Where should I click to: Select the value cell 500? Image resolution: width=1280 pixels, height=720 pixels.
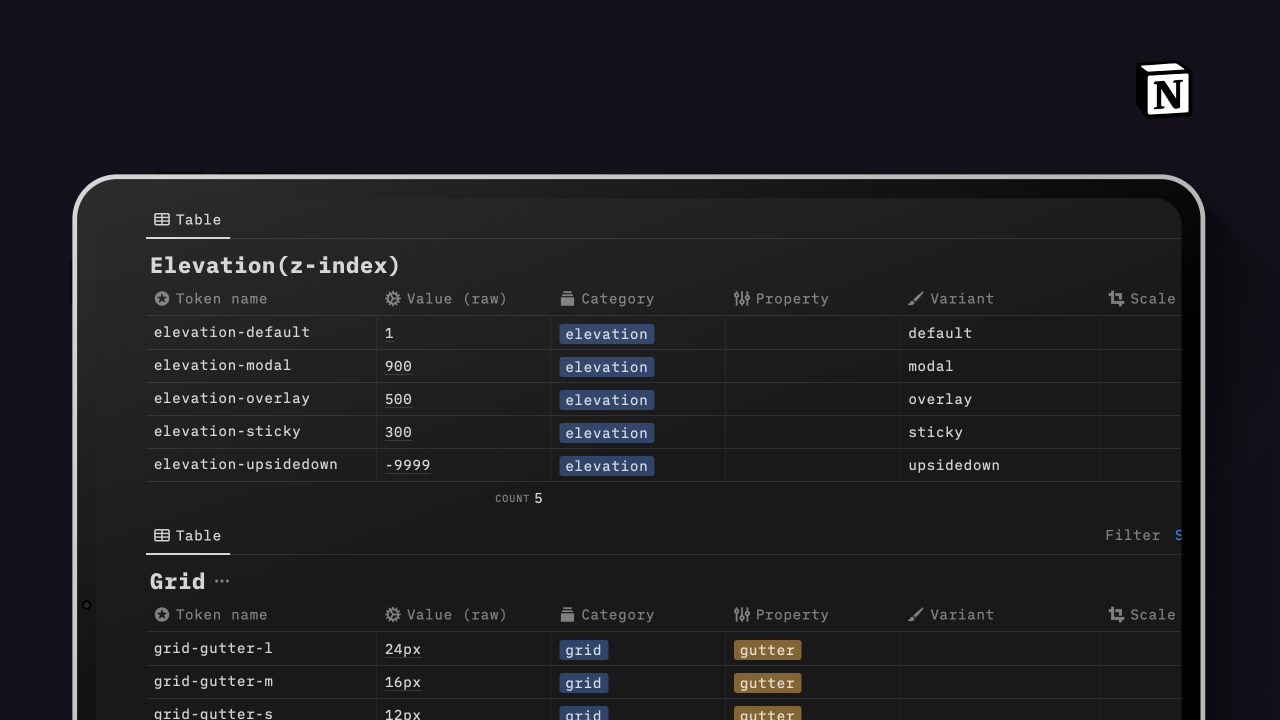(464, 399)
